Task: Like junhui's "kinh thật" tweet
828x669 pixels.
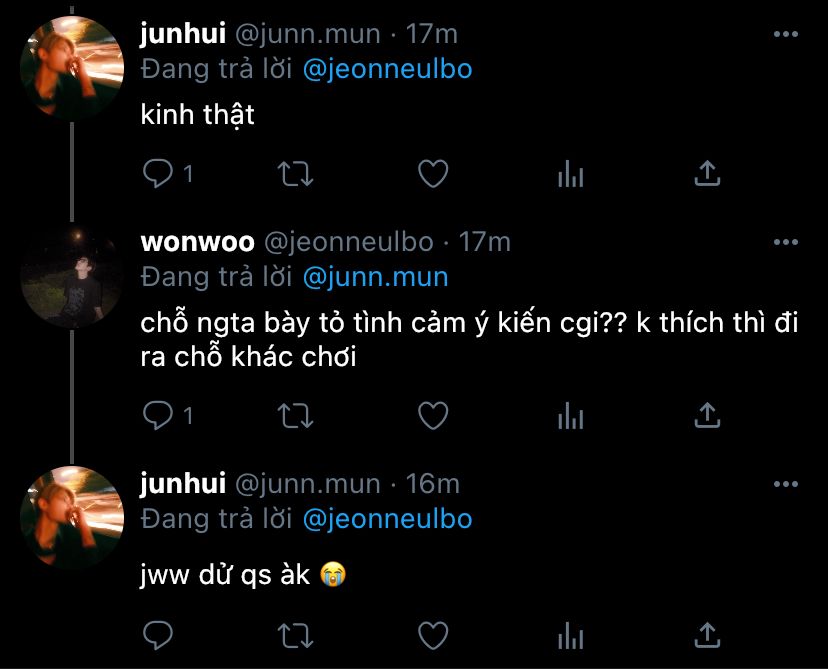Action: (432, 174)
